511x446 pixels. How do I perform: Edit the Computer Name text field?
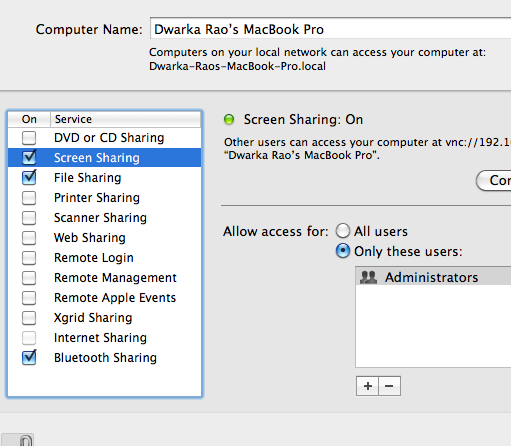330,29
